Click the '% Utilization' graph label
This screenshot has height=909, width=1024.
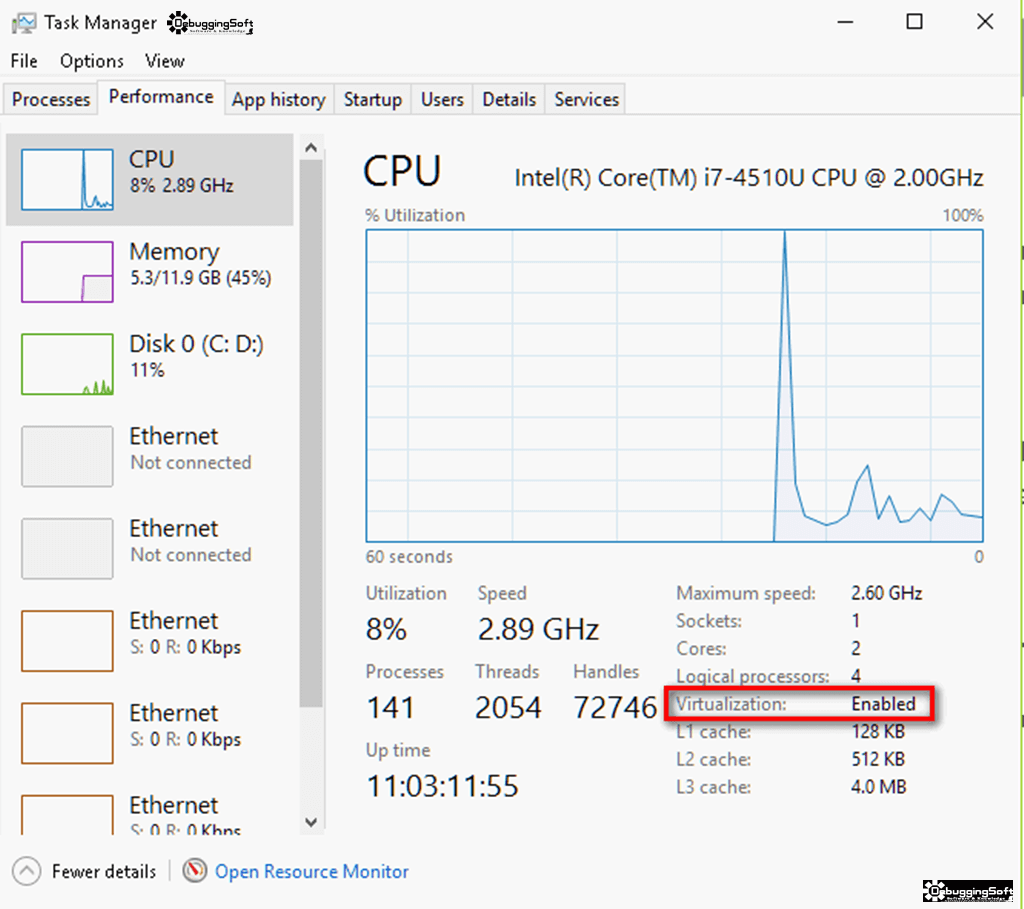click(x=415, y=215)
